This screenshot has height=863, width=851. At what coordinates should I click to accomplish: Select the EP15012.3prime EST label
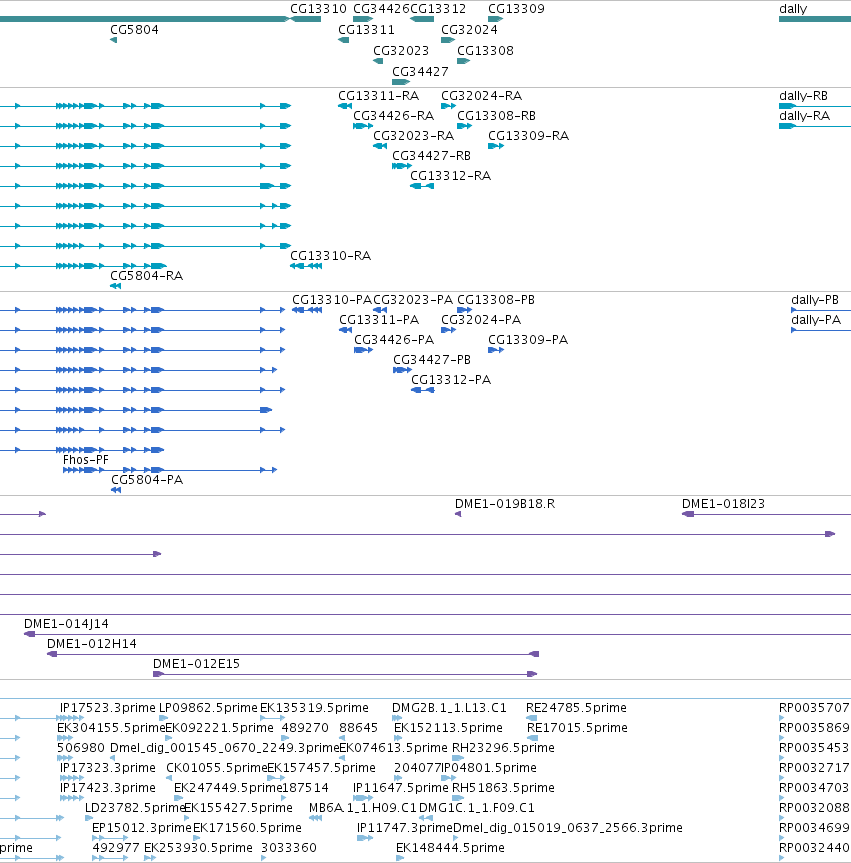click(x=141, y=828)
